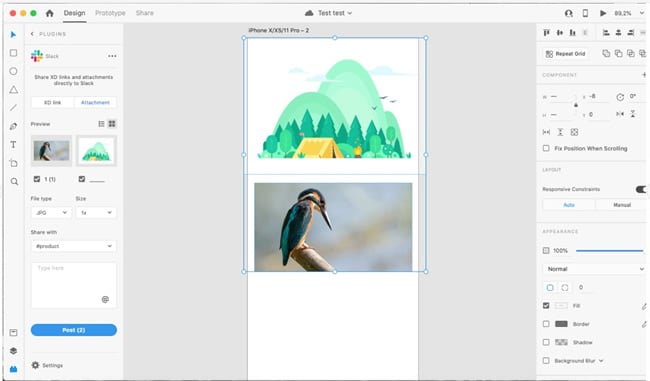This screenshot has height=381, width=650.
Task: Uncheck the Fill checkbox
Action: [546, 306]
